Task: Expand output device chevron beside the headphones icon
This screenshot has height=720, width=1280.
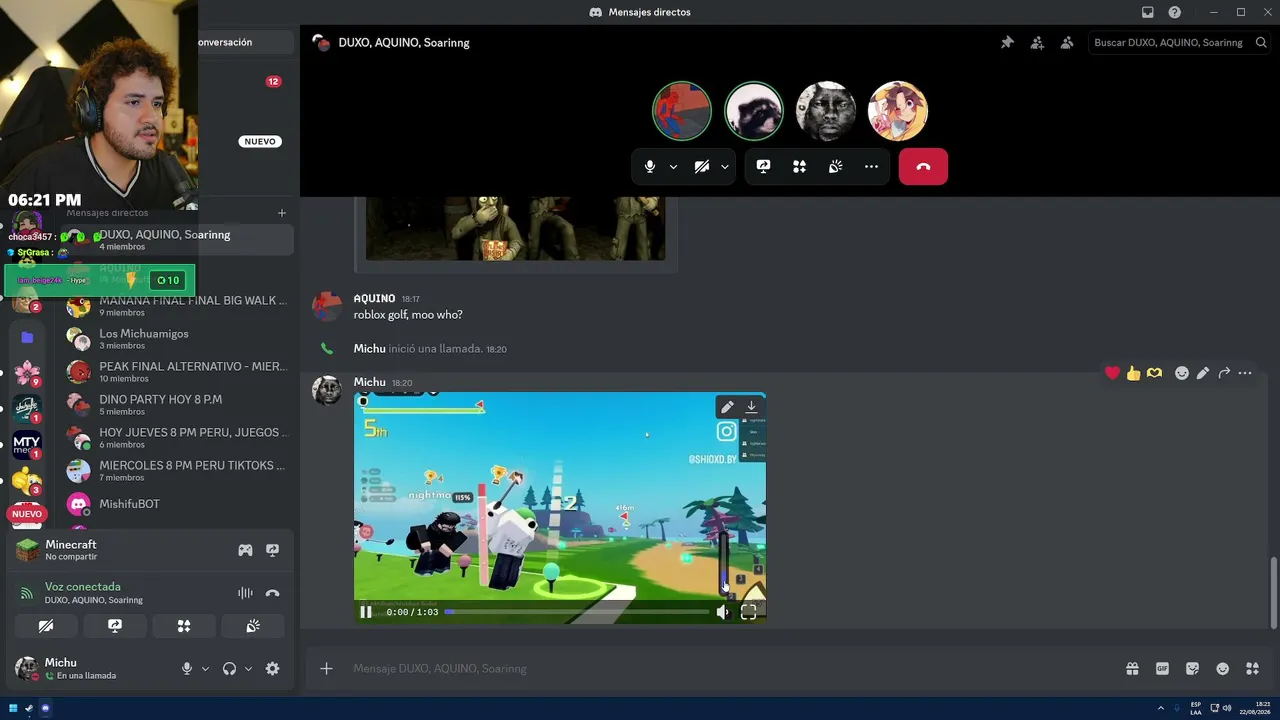Action: point(248,669)
